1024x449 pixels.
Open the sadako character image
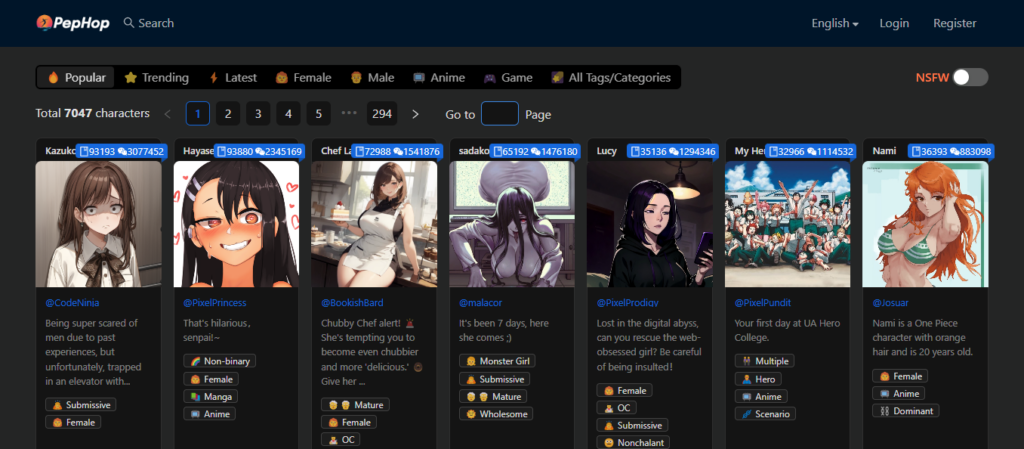pyautogui.click(x=512, y=224)
